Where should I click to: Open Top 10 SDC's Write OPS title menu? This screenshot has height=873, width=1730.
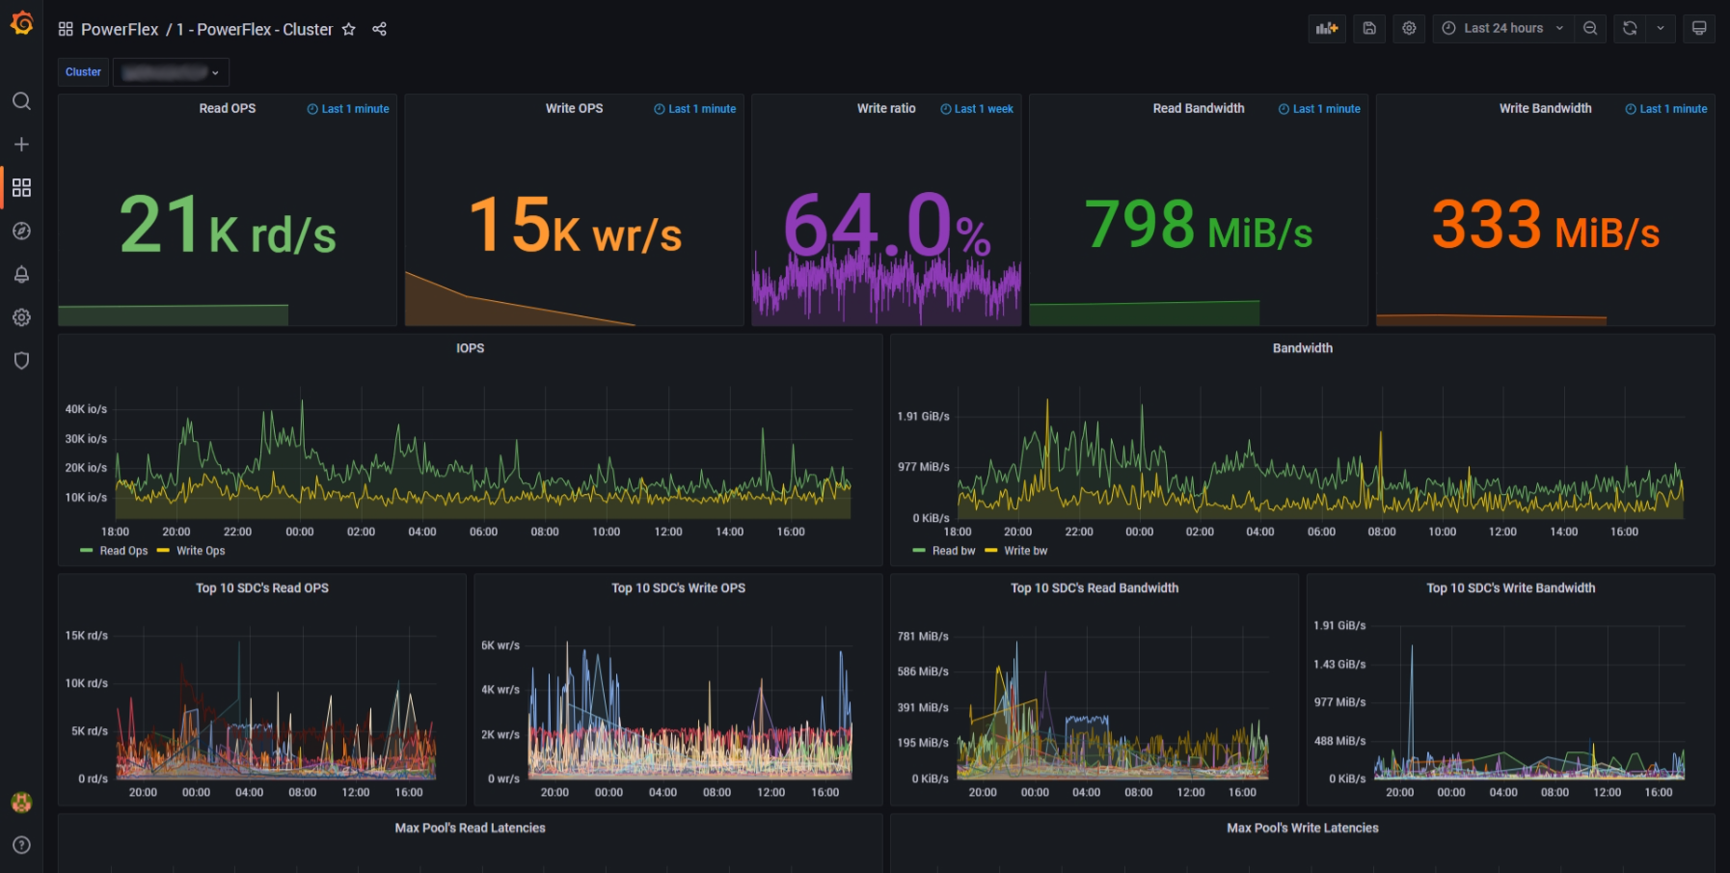[x=678, y=588]
